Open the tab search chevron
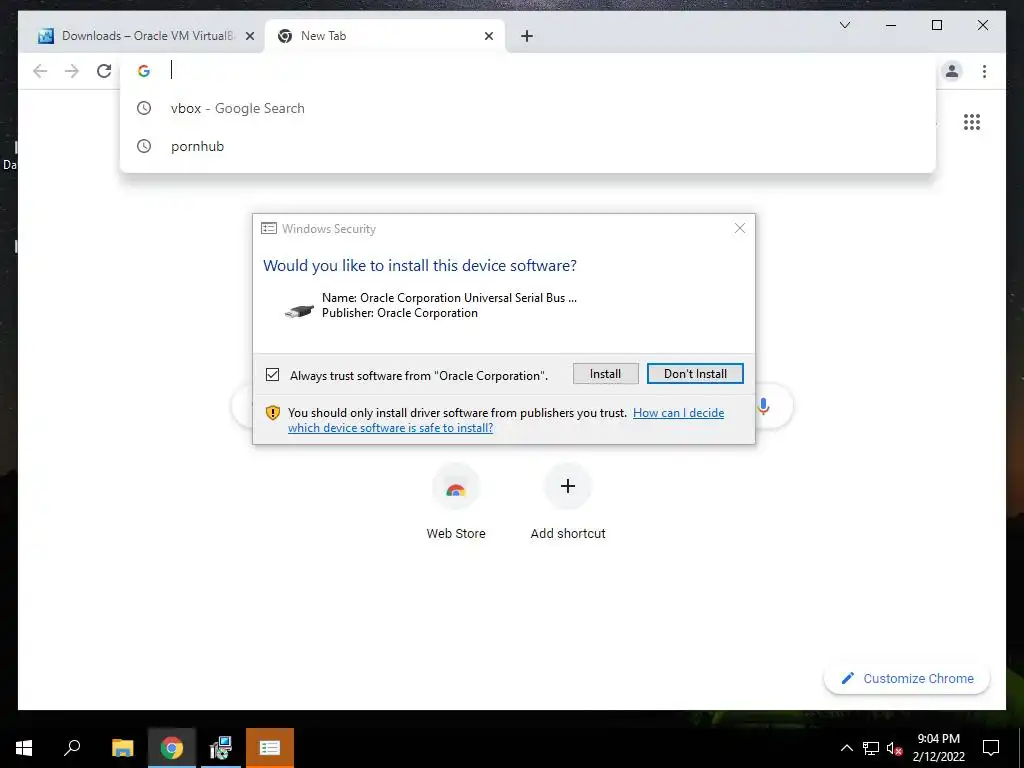Image resolution: width=1024 pixels, height=768 pixels. coord(844,25)
